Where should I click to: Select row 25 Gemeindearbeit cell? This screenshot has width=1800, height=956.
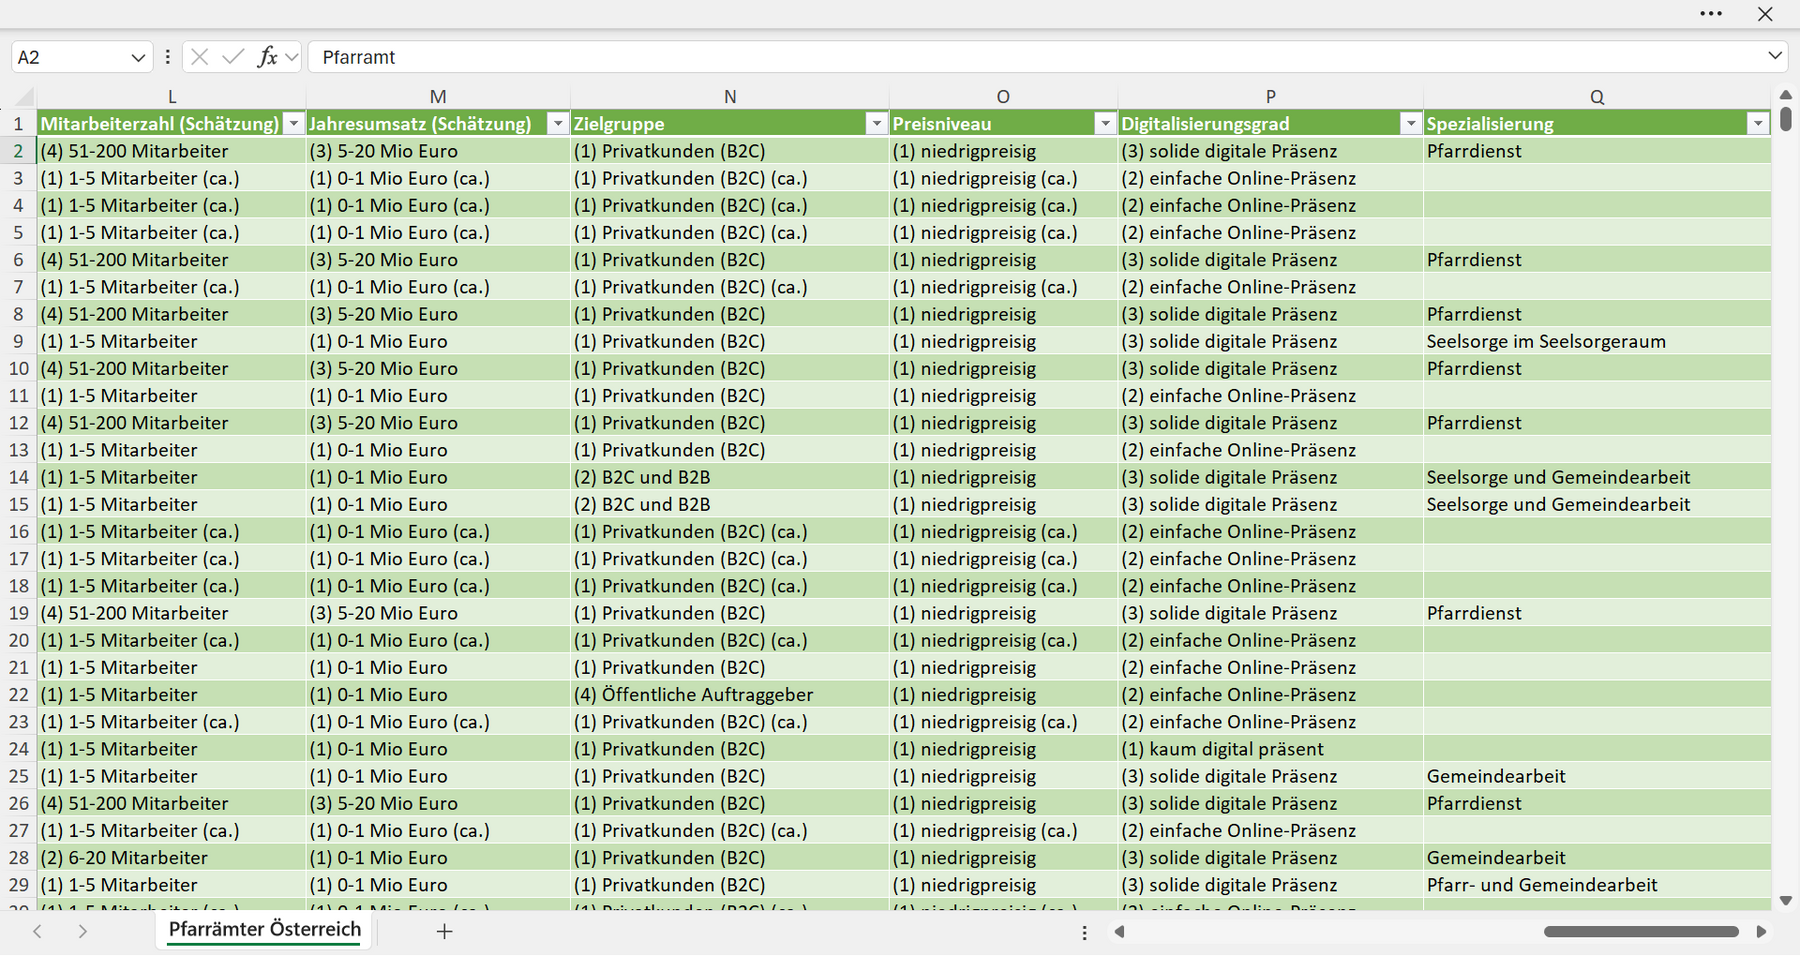pos(1597,776)
